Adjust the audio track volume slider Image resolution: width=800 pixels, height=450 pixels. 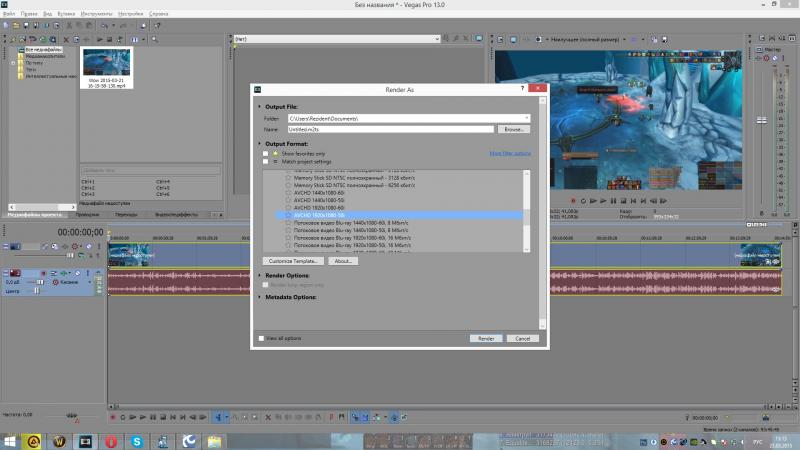(x=40, y=282)
